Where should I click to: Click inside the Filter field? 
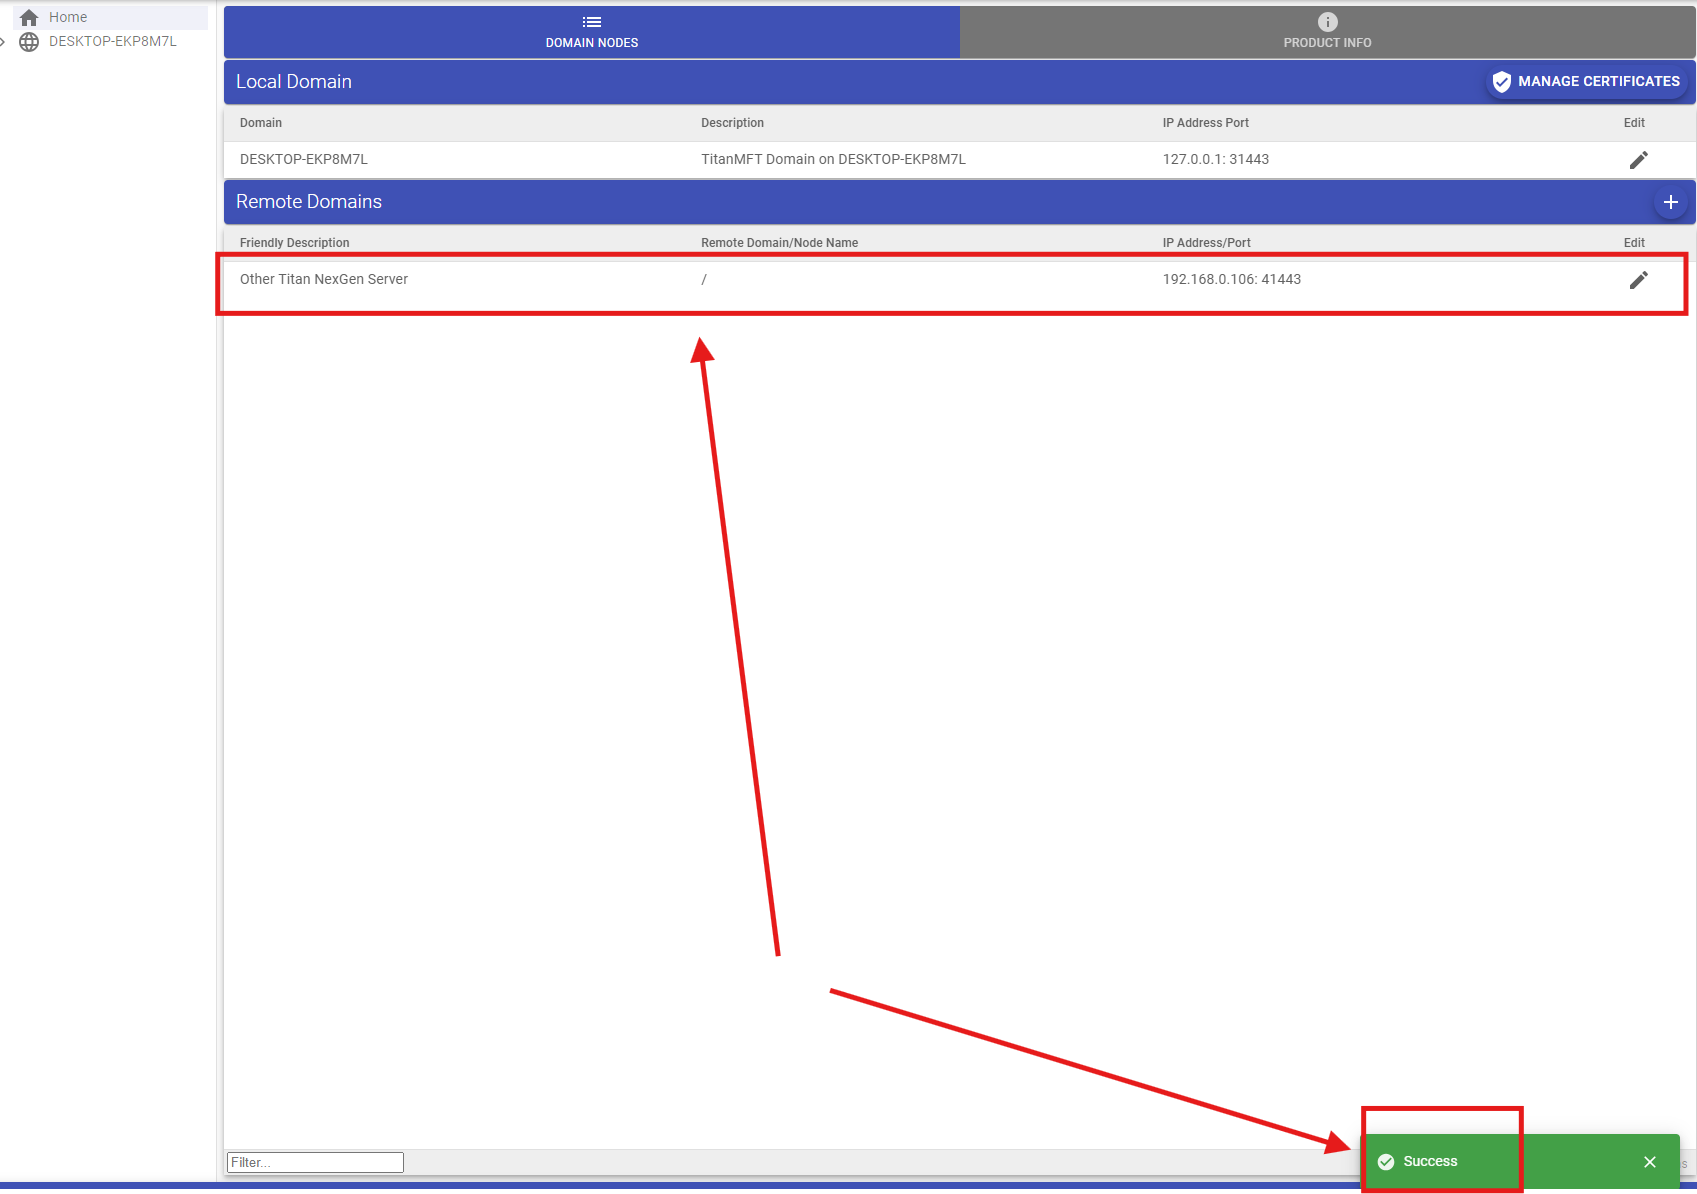(313, 1161)
